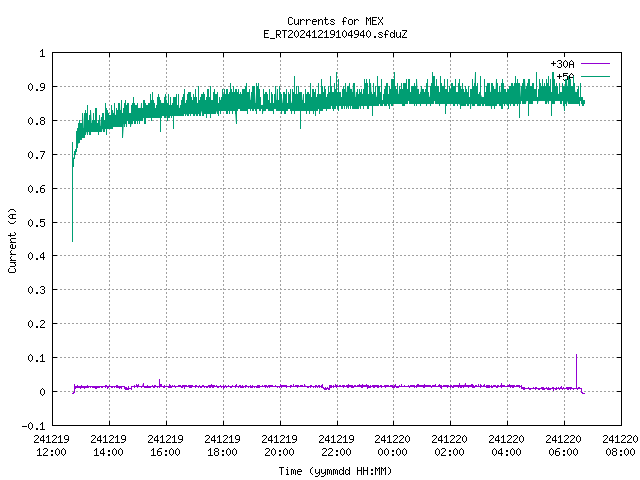This screenshot has height=480, width=640.
Task: Click x-axis label '241219 16:00'
Action: point(165,446)
